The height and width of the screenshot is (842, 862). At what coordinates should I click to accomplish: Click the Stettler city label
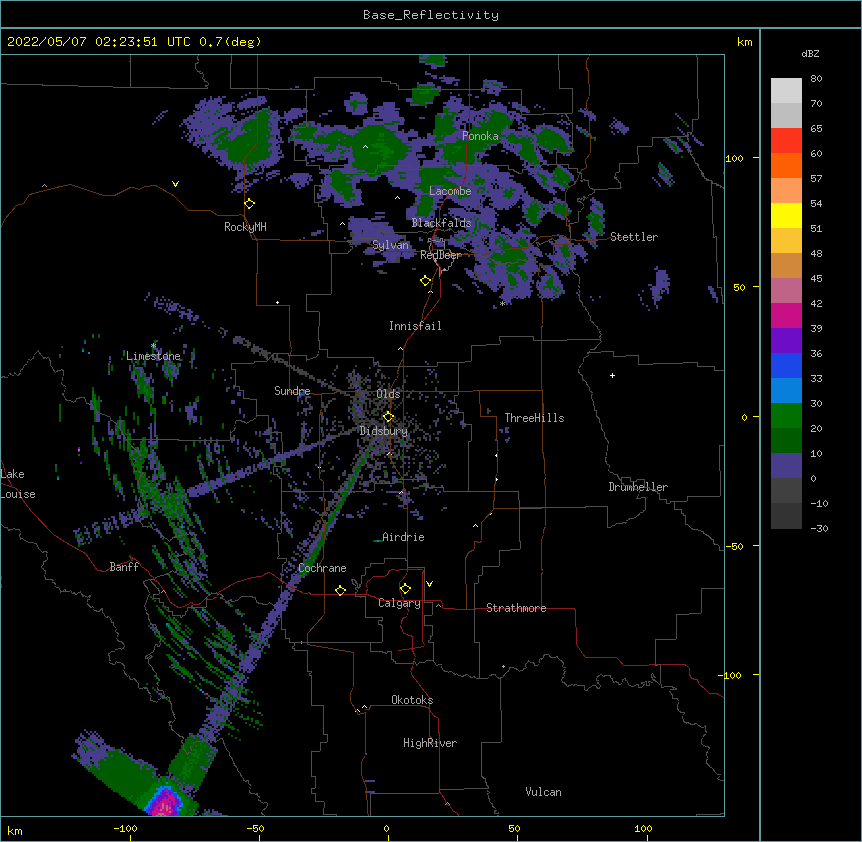click(634, 237)
